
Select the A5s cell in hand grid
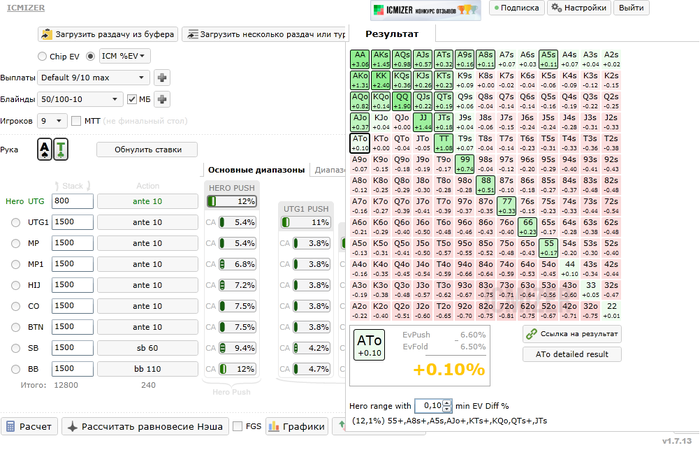(548, 59)
